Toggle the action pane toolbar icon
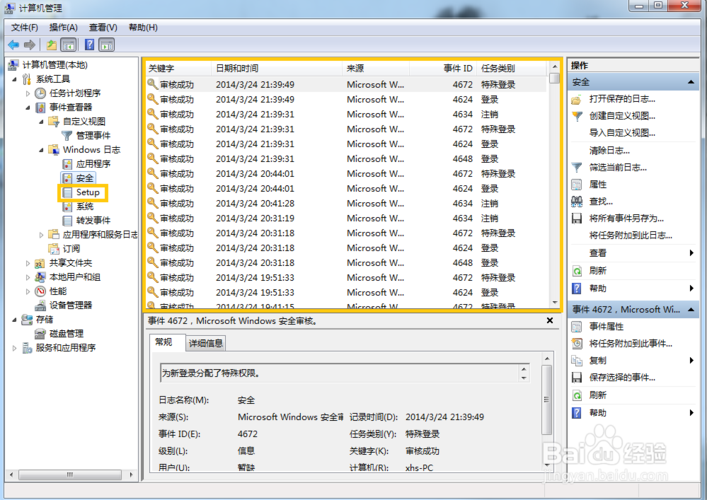The image size is (707, 500). coord(107,45)
